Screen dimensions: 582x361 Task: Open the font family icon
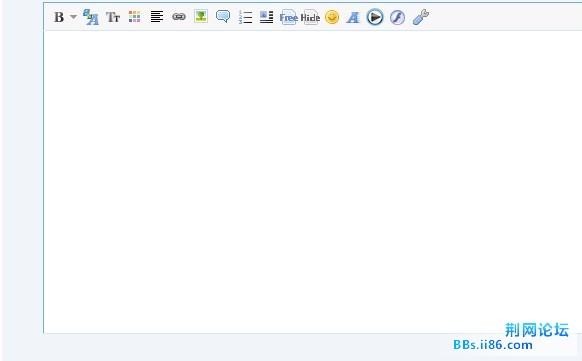coord(91,17)
